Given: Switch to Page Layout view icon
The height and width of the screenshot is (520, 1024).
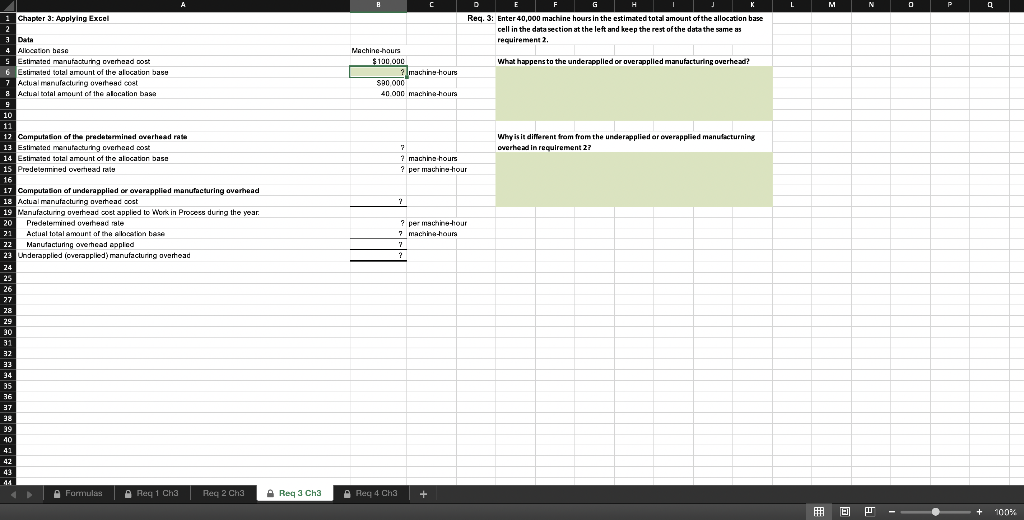Looking at the screenshot, I should pos(844,512).
